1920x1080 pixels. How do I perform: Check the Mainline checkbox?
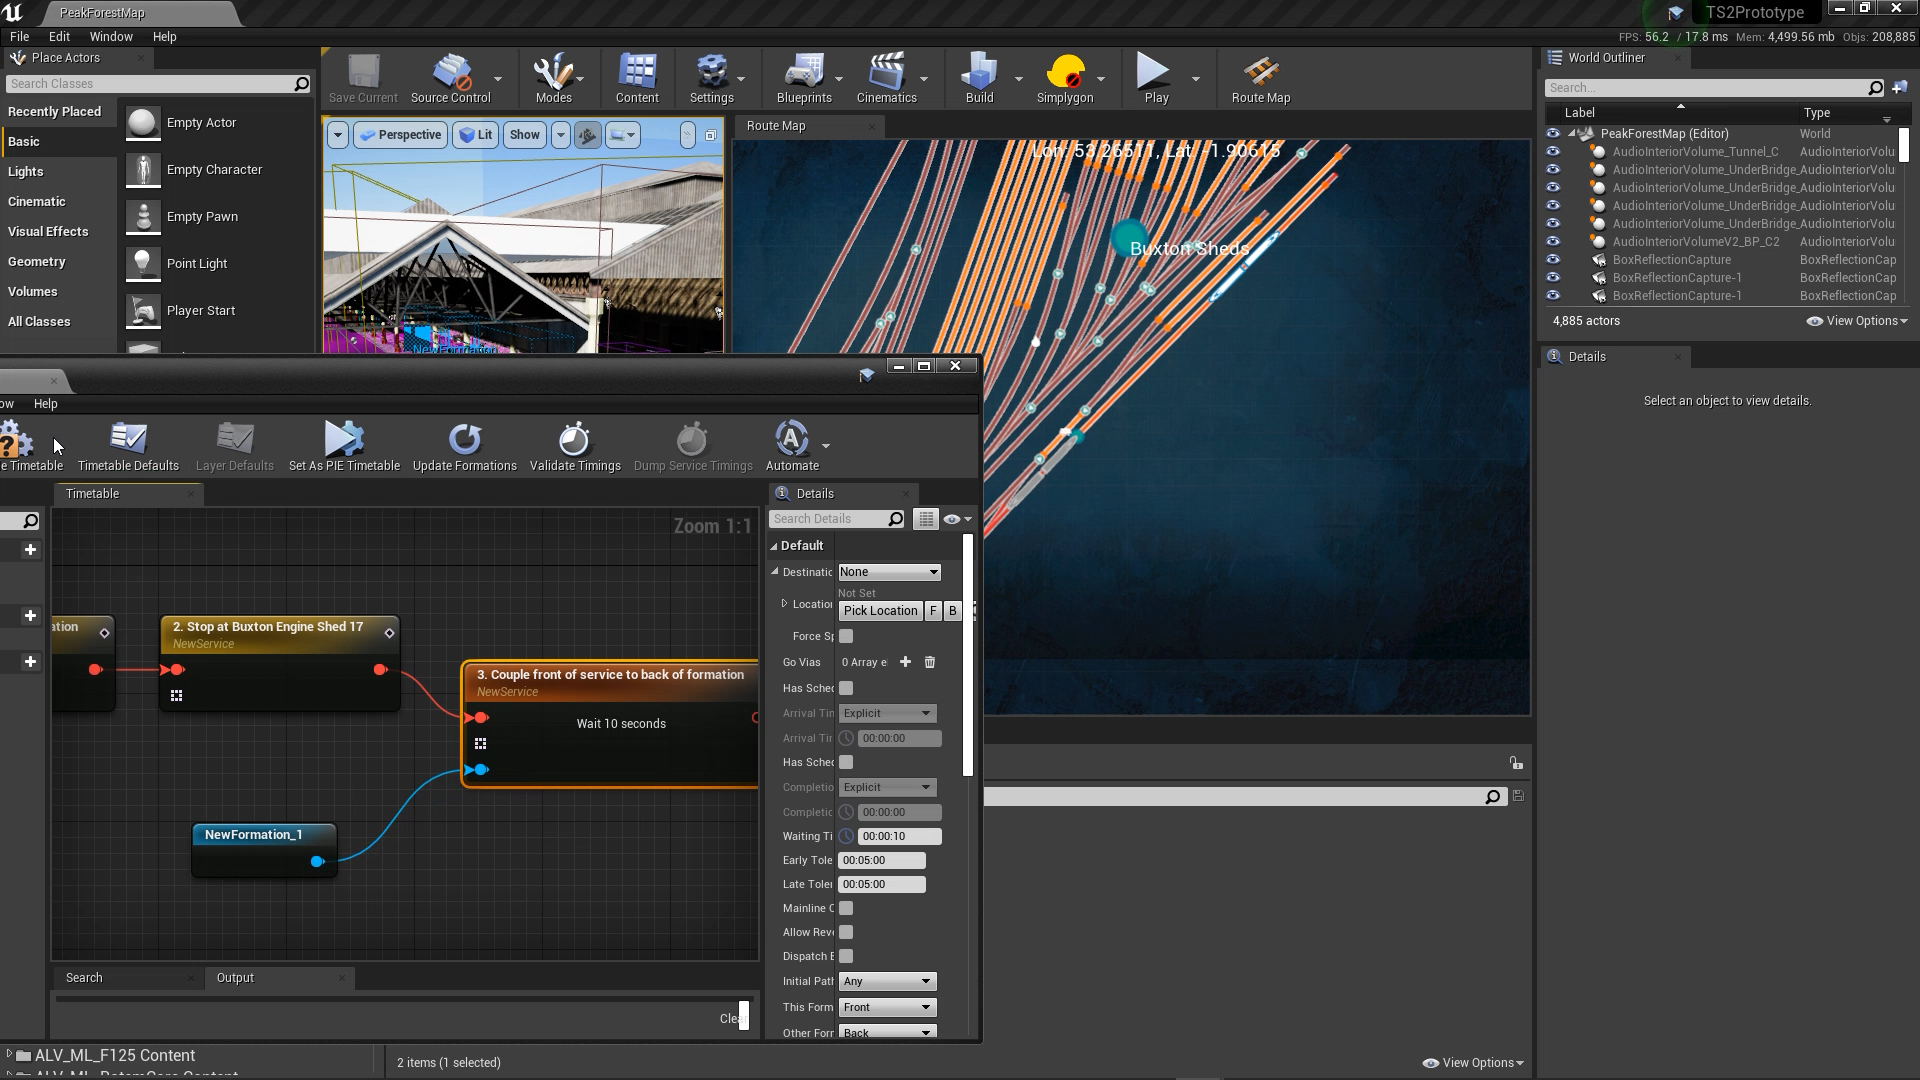[846, 908]
